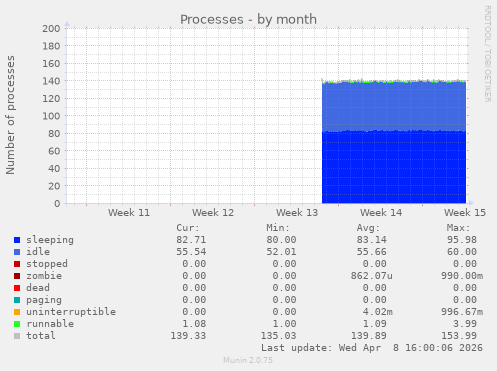The height and width of the screenshot is (371, 497).
Task: Click the sleeping legend color swatch
Action: 17,240
